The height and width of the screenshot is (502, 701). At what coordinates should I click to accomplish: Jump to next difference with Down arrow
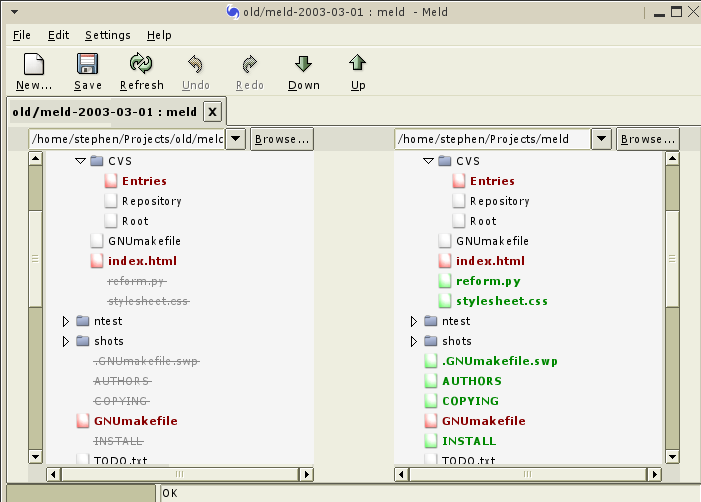coord(304,63)
